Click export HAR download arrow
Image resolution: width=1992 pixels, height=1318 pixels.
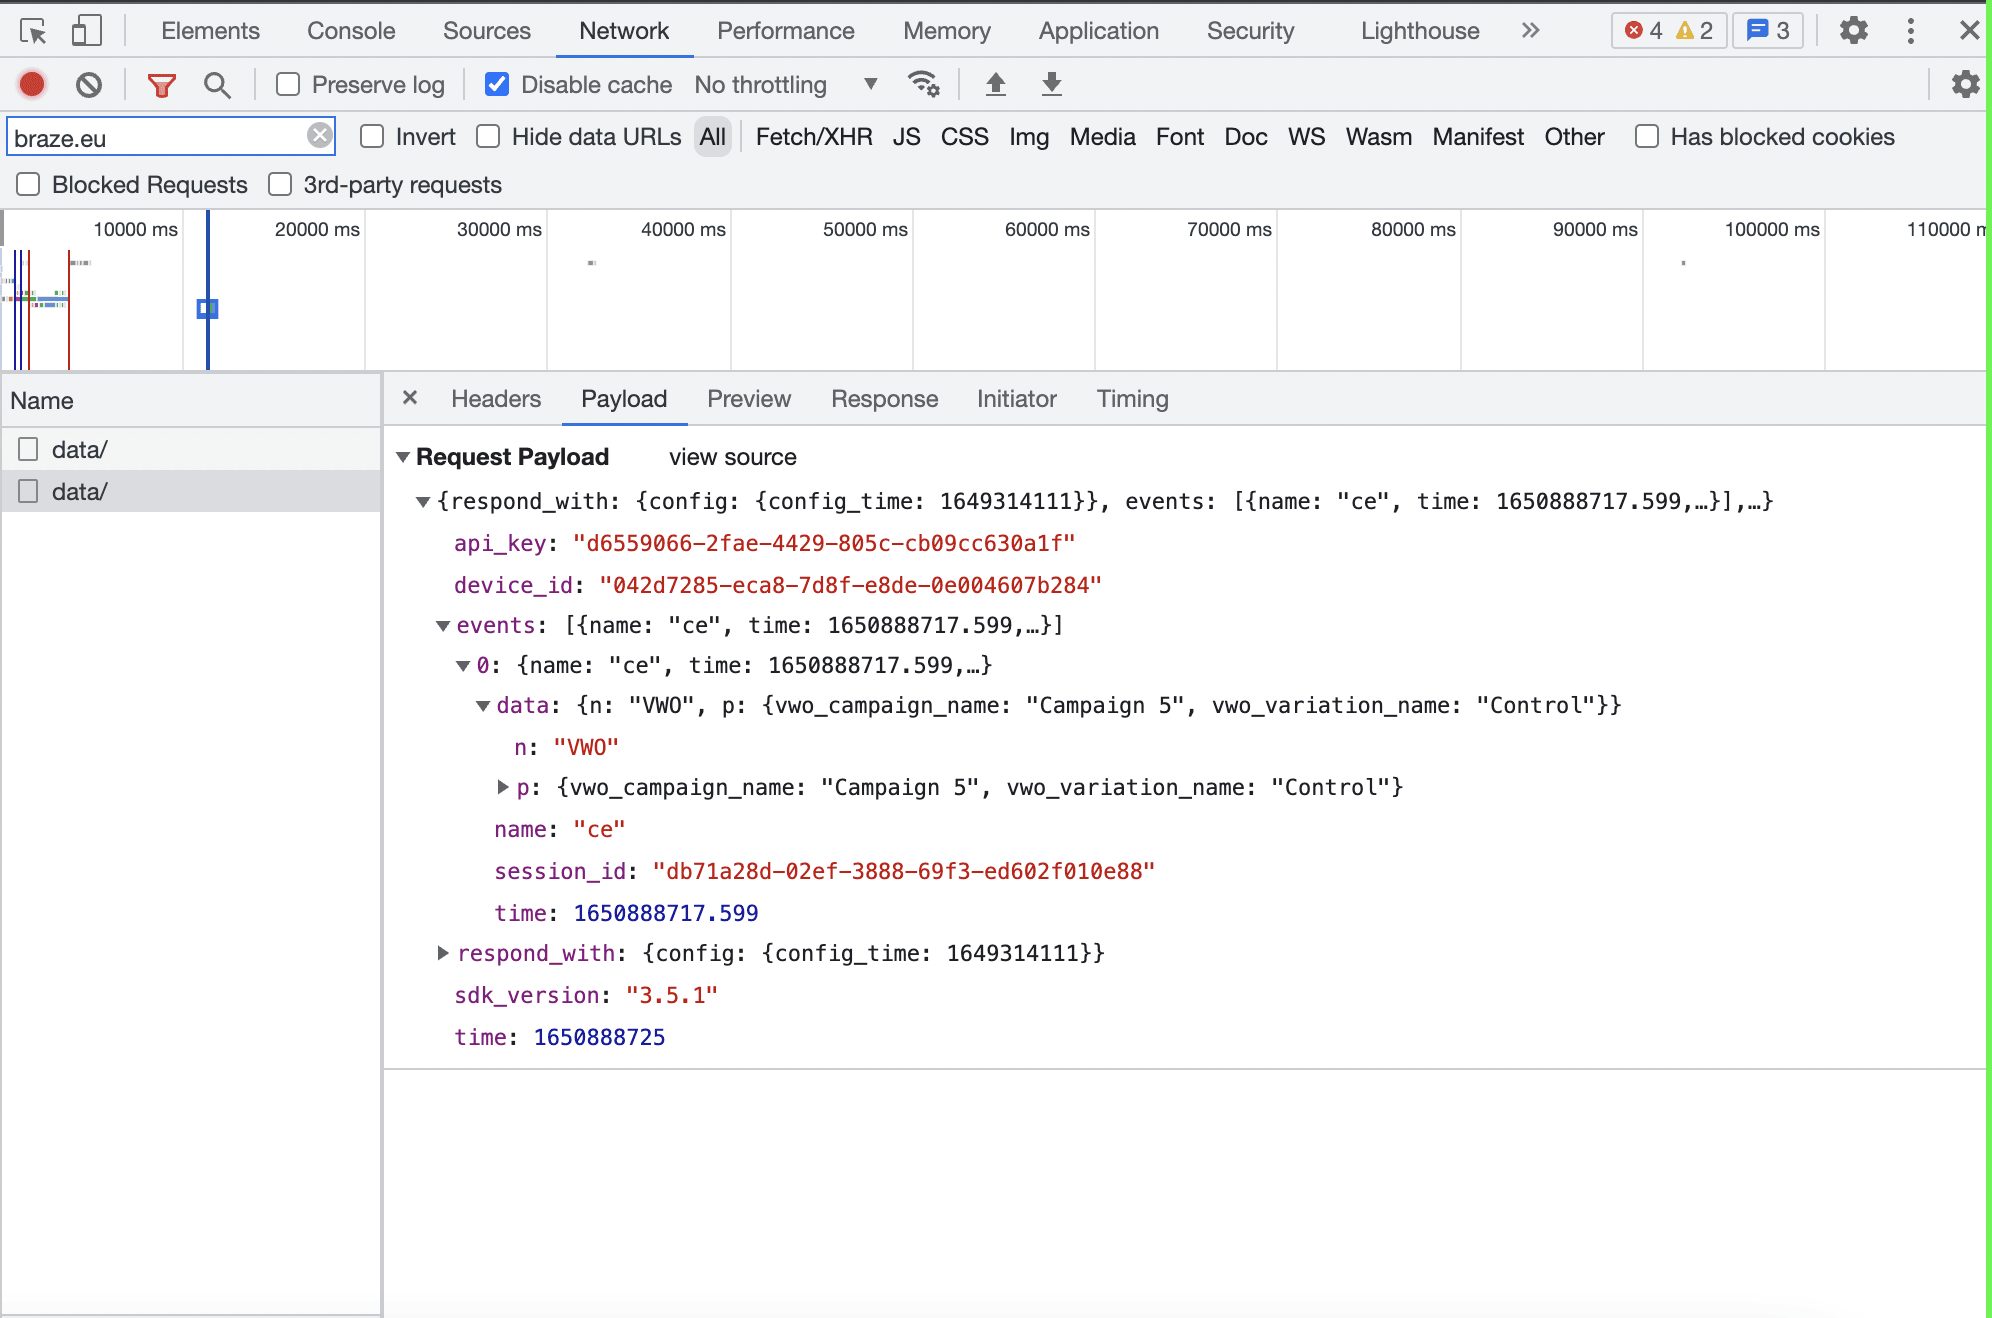click(1051, 85)
